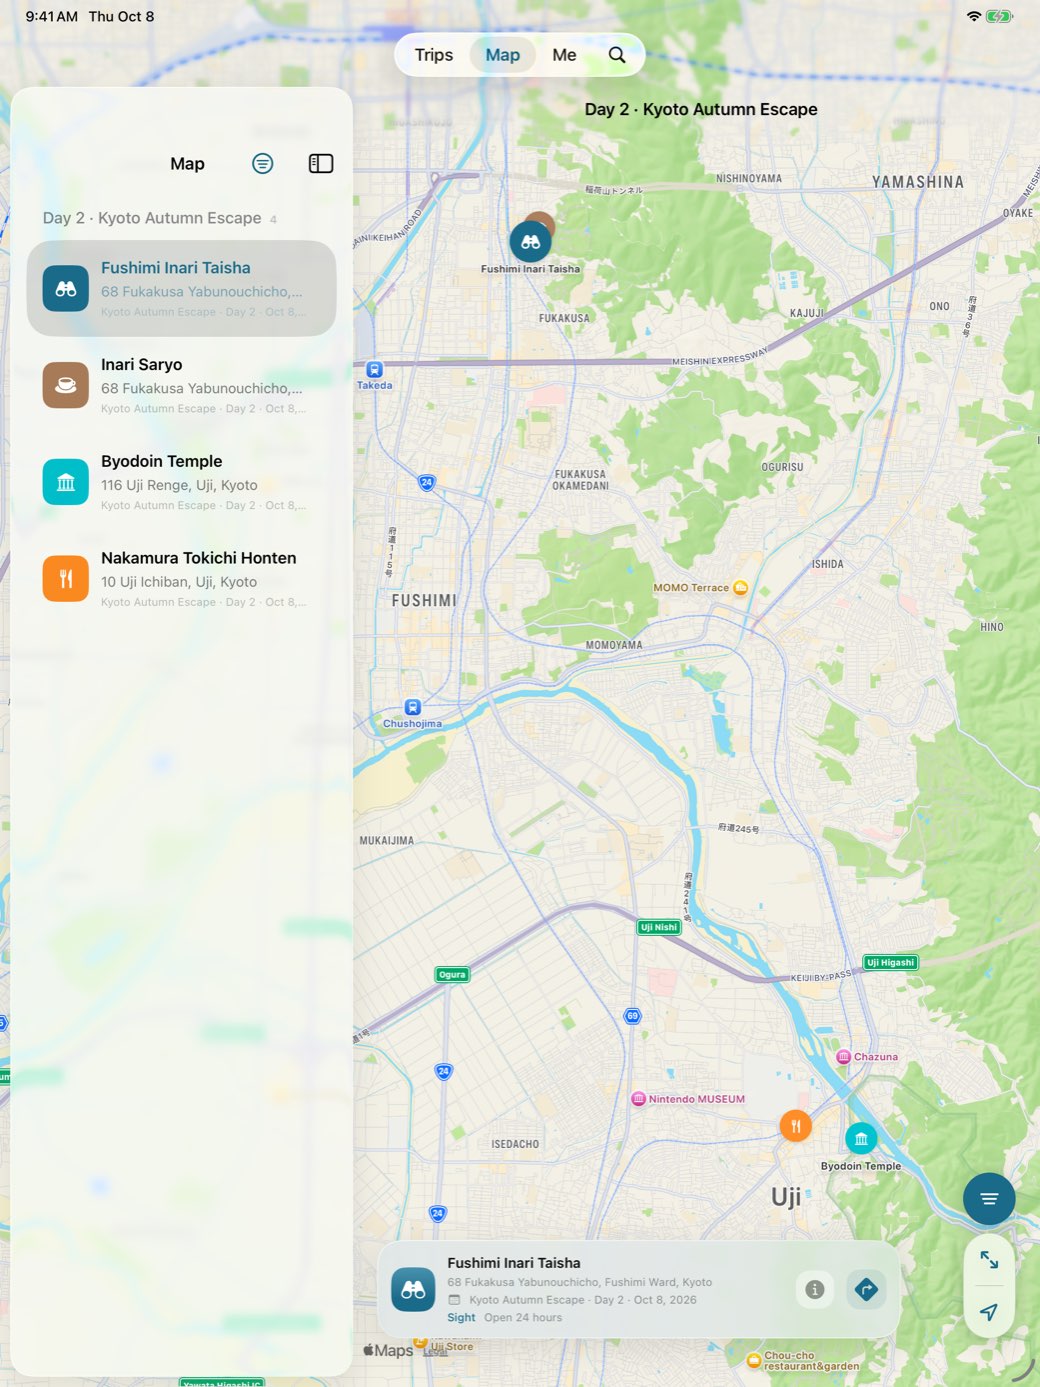Screen dimensions: 1040x1387
Task: Tap the MOMO Terrace map marker
Action: (741, 588)
